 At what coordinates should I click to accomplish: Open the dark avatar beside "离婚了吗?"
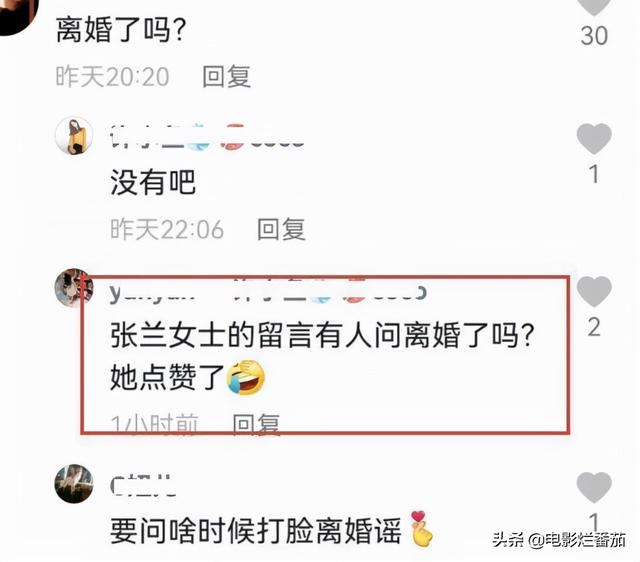pos(16,14)
